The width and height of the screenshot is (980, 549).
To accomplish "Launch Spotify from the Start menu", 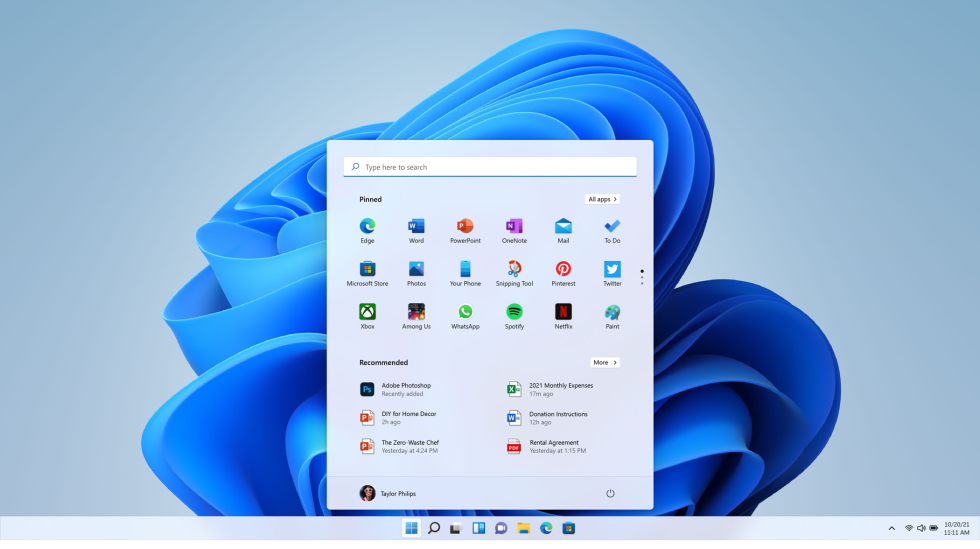I will (x=514, y=313).
